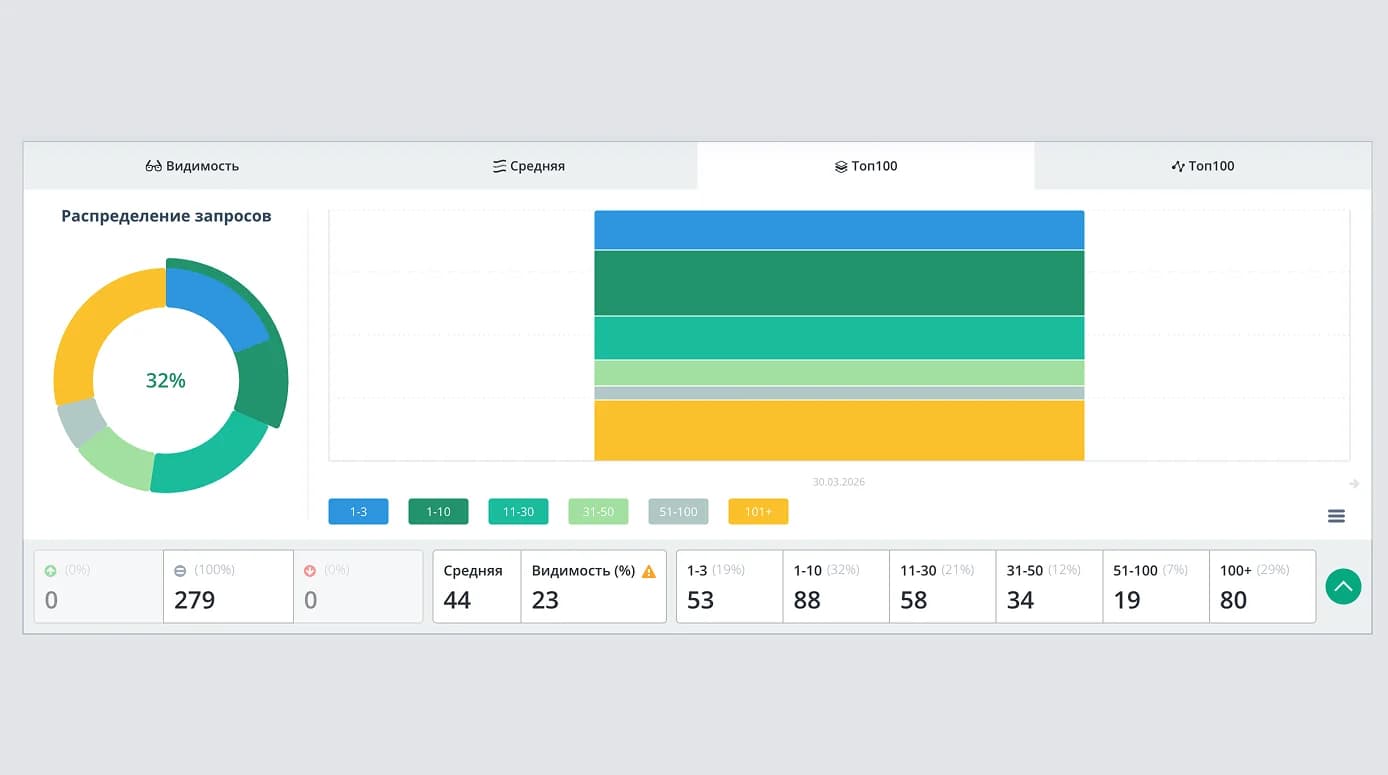This screenshot has width=1388, height=775.
Task: Switch to the Средняя tab
Action: pos(529,166)
